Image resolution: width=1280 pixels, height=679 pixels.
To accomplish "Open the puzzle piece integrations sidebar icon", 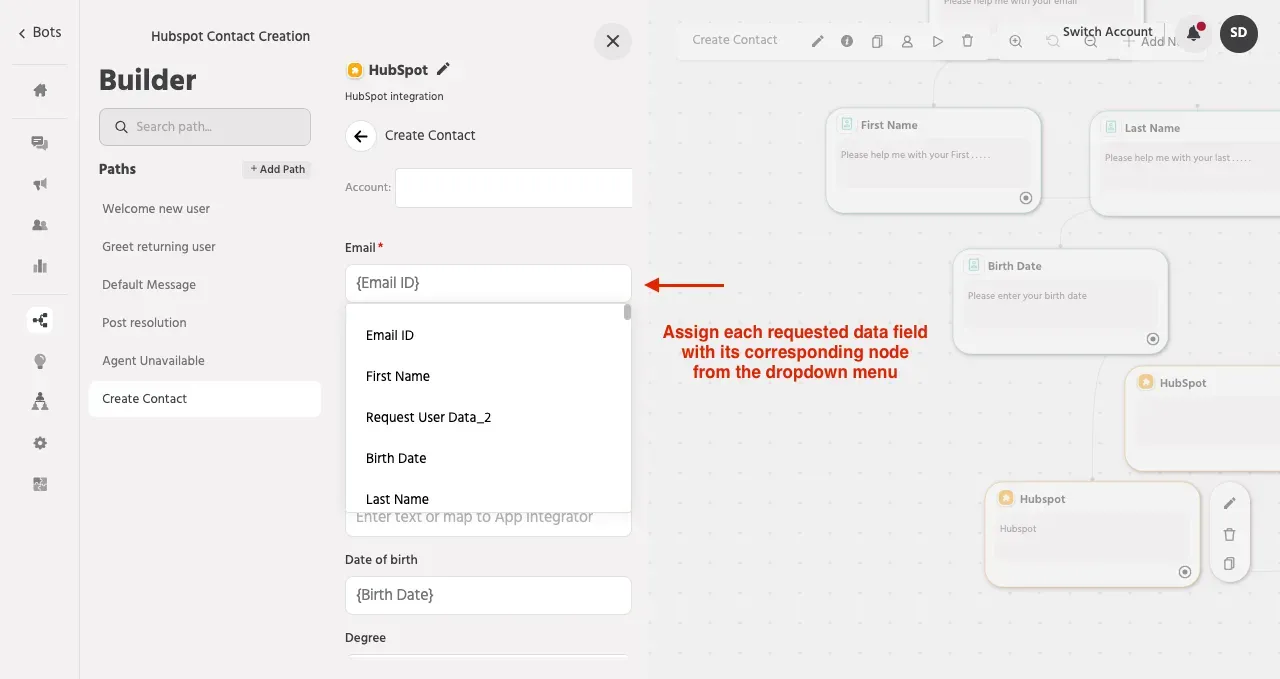I will tap(40, 484).
